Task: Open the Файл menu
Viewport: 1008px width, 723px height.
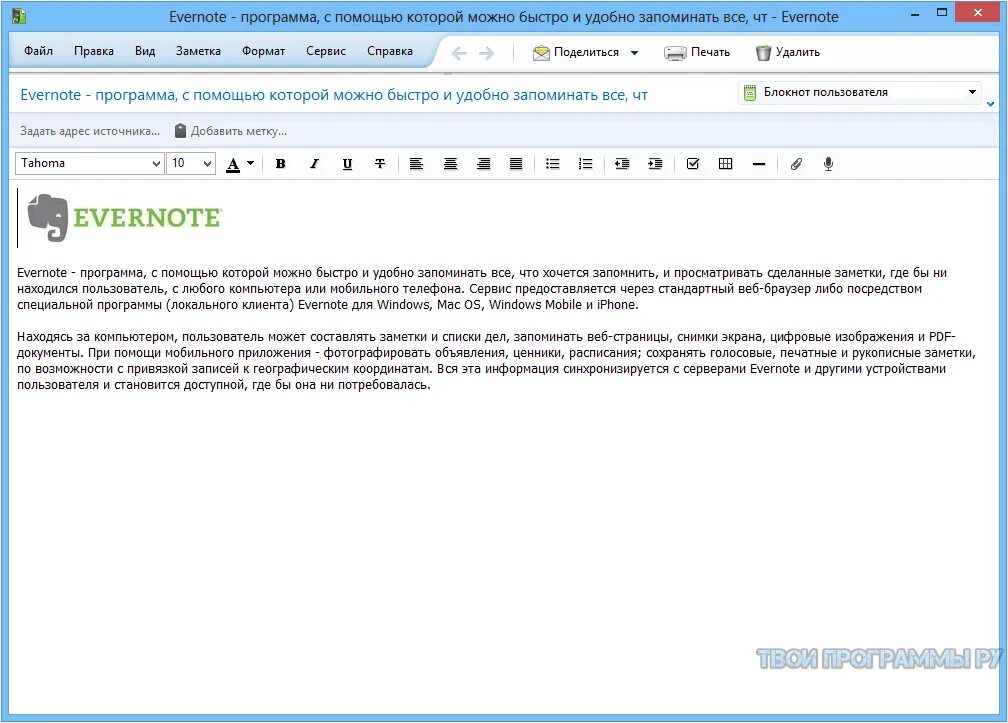Action: (x=39, y=51)
